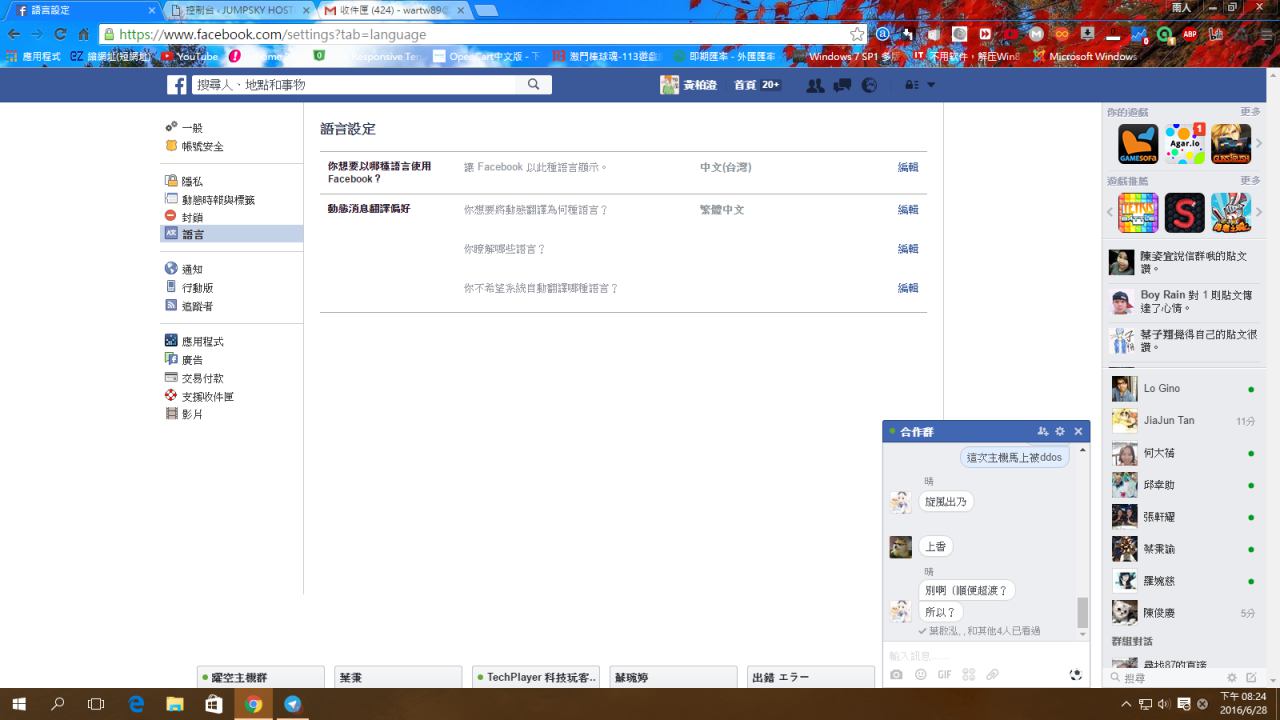Select 隱私 in settings sidebar
The image size is (1280, 720).
point(192,181)
